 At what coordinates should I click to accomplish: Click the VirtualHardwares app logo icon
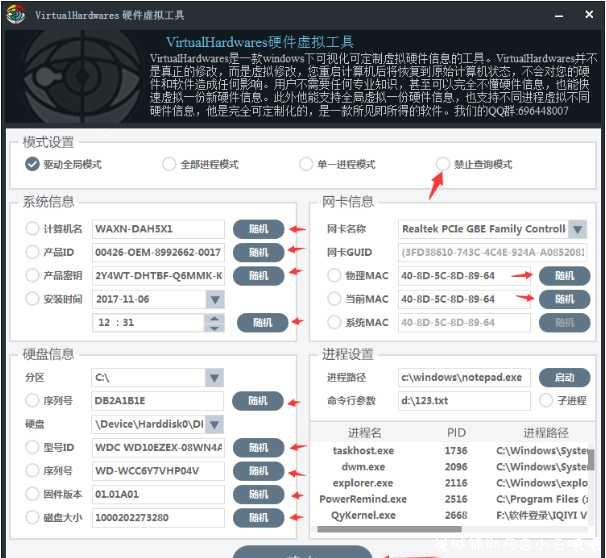[15, 15]
